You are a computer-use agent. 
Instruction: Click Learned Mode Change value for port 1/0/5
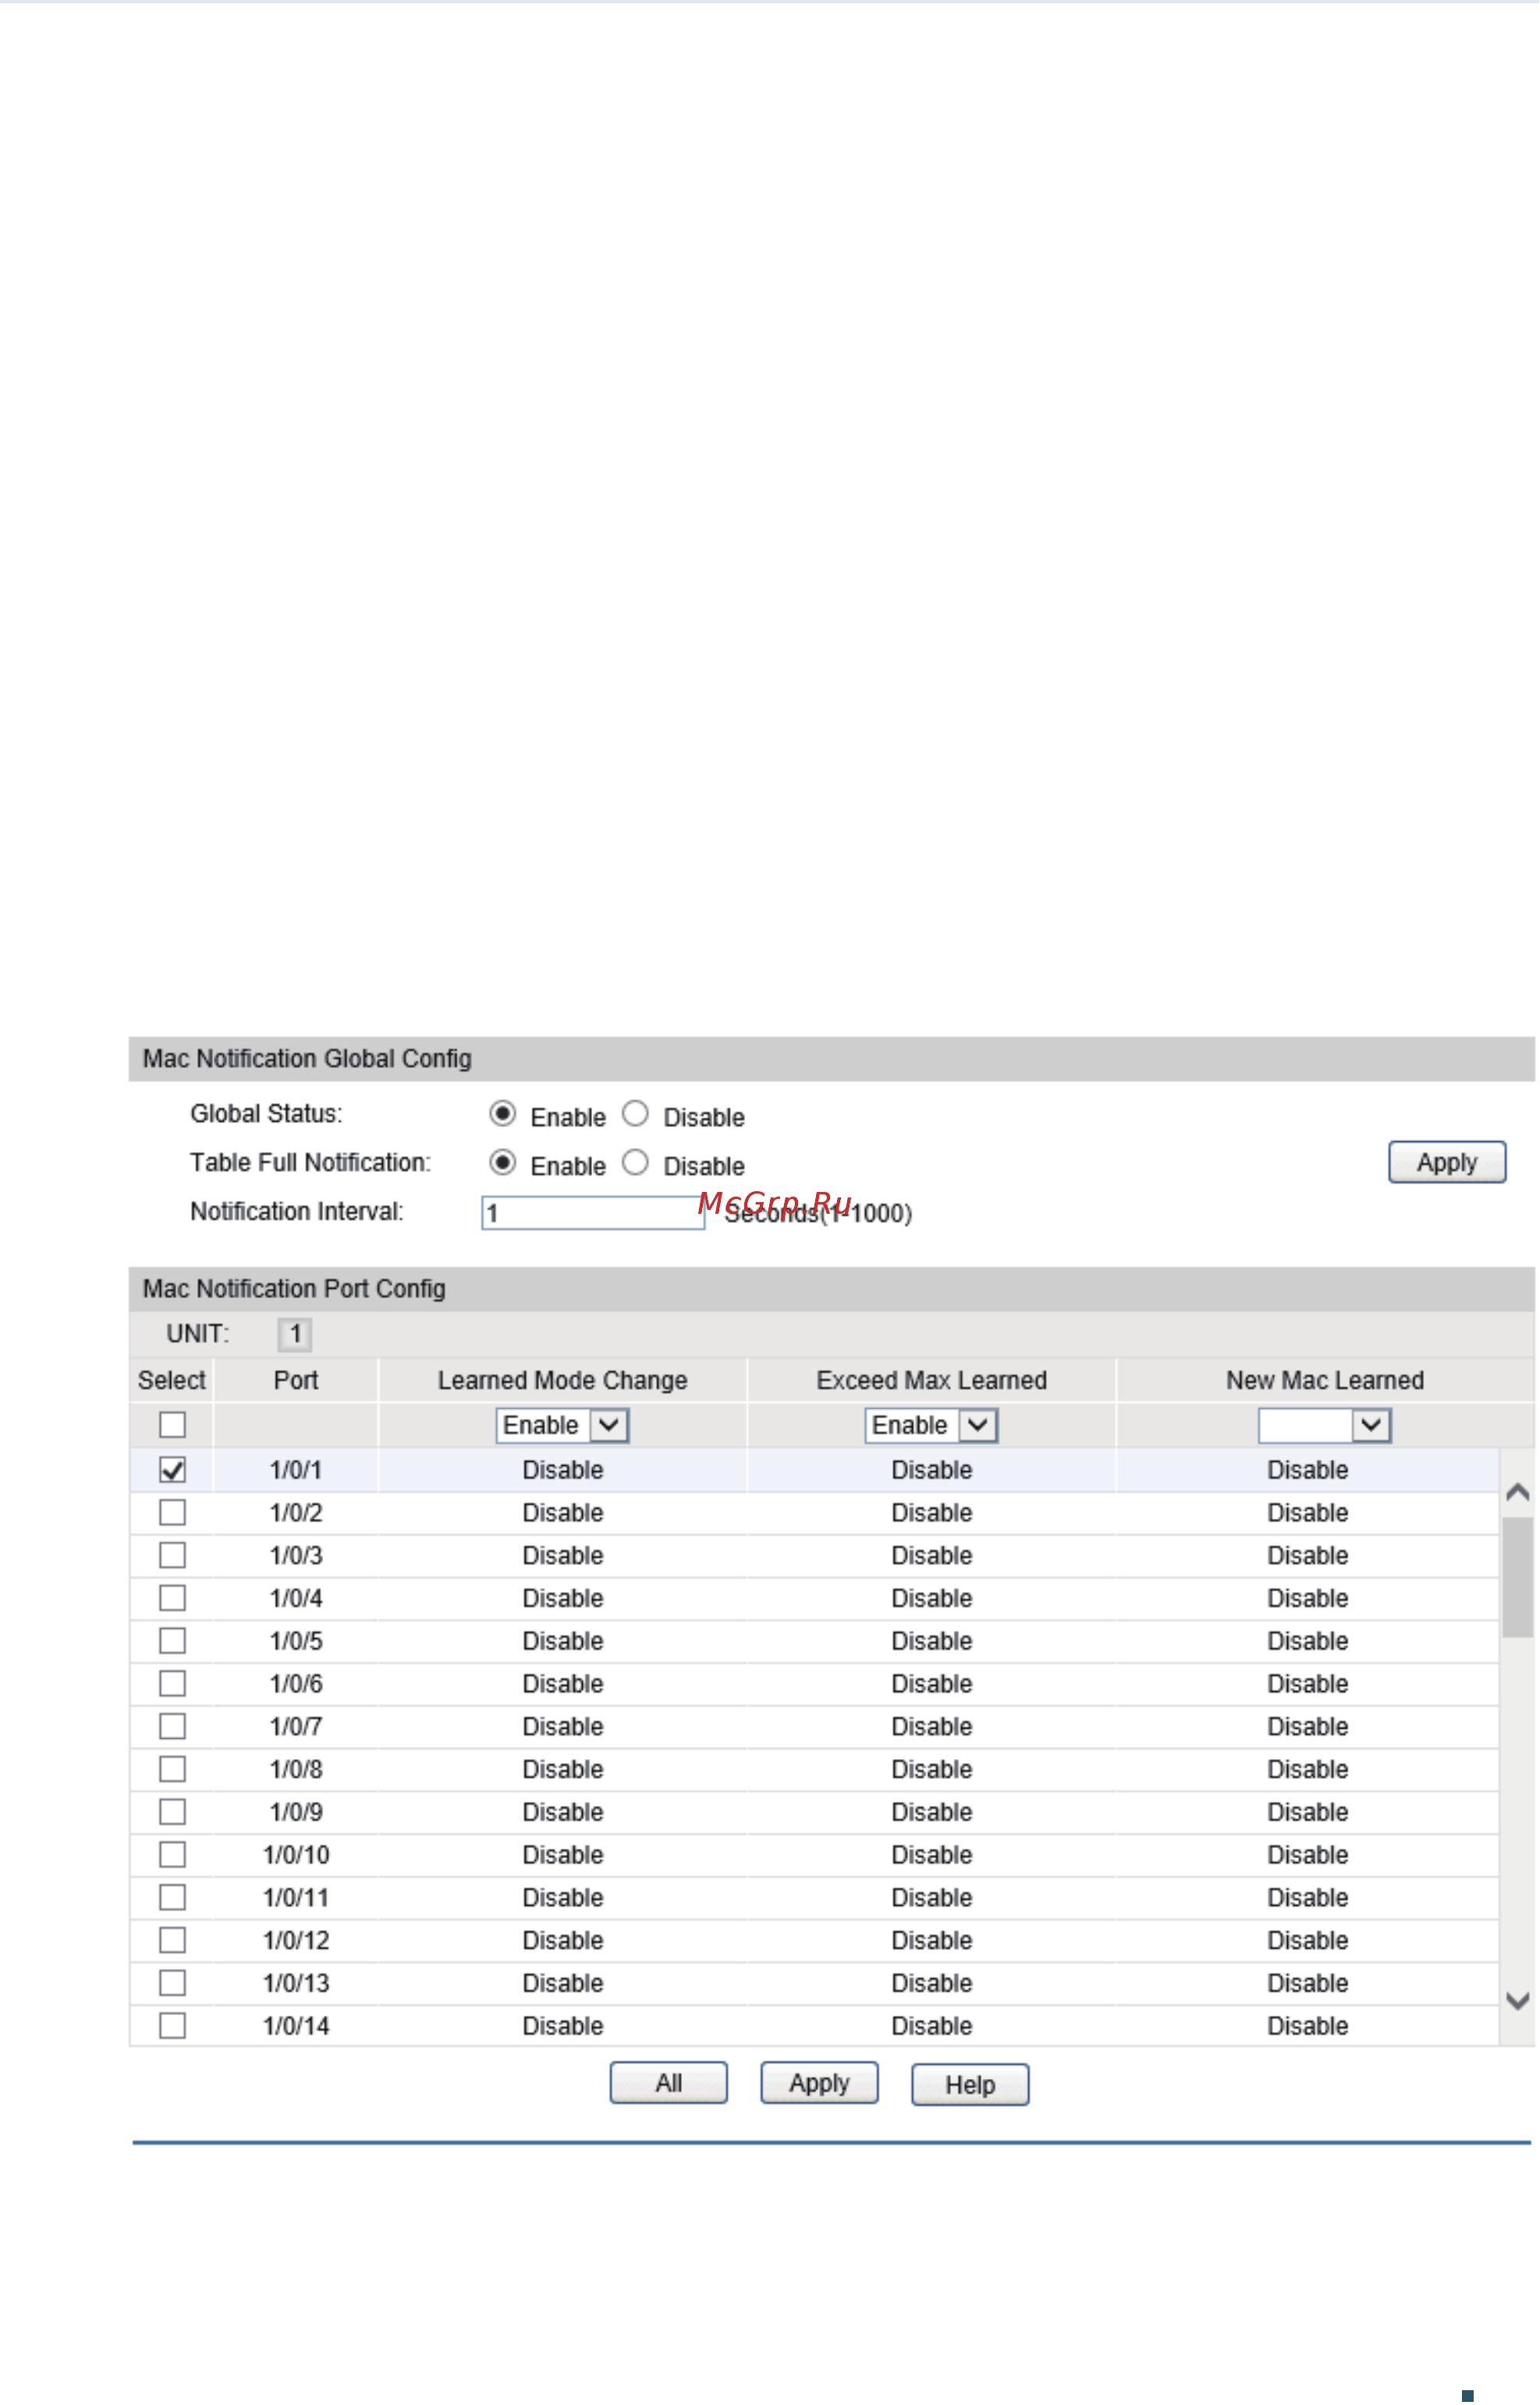[563, 1642]
